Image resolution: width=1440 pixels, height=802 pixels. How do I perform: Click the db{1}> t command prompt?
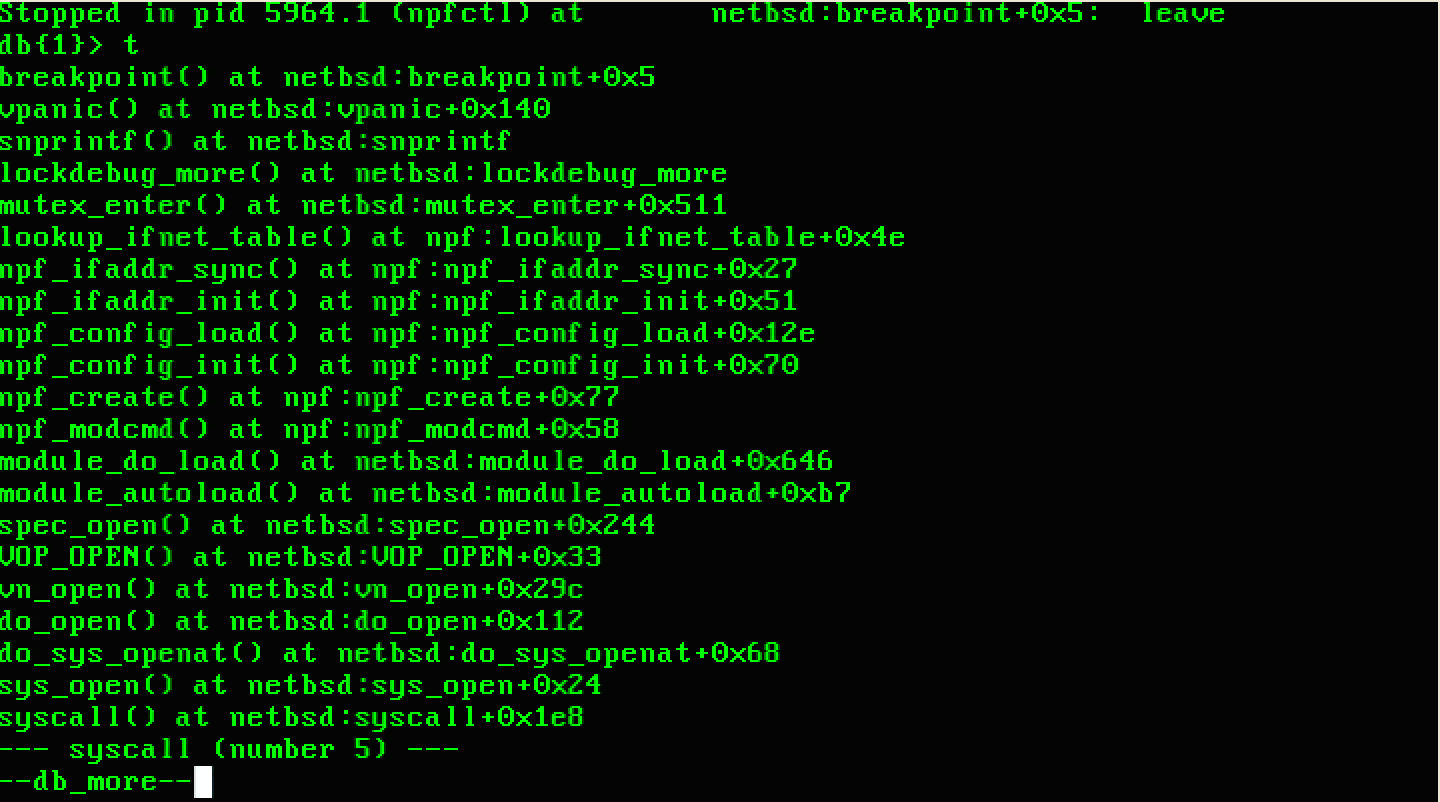[70, 45]
